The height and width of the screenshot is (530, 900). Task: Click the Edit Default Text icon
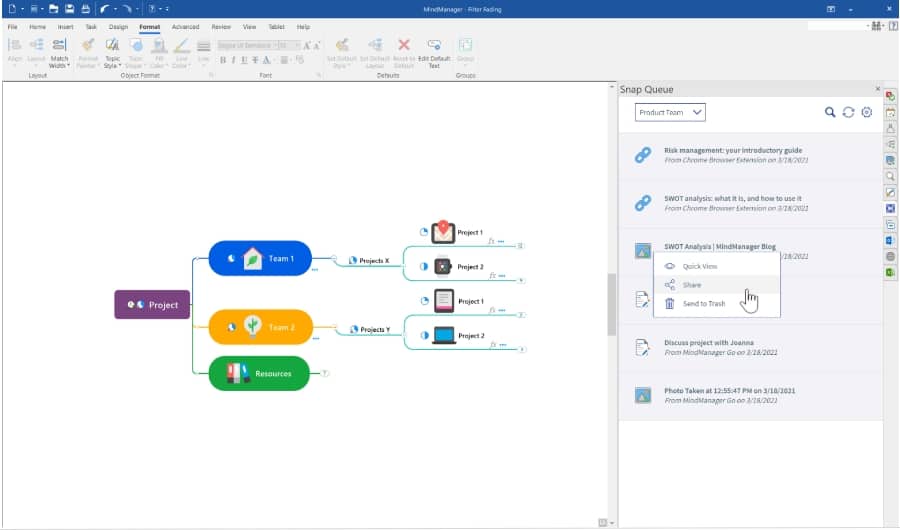(x=434, y=45)
